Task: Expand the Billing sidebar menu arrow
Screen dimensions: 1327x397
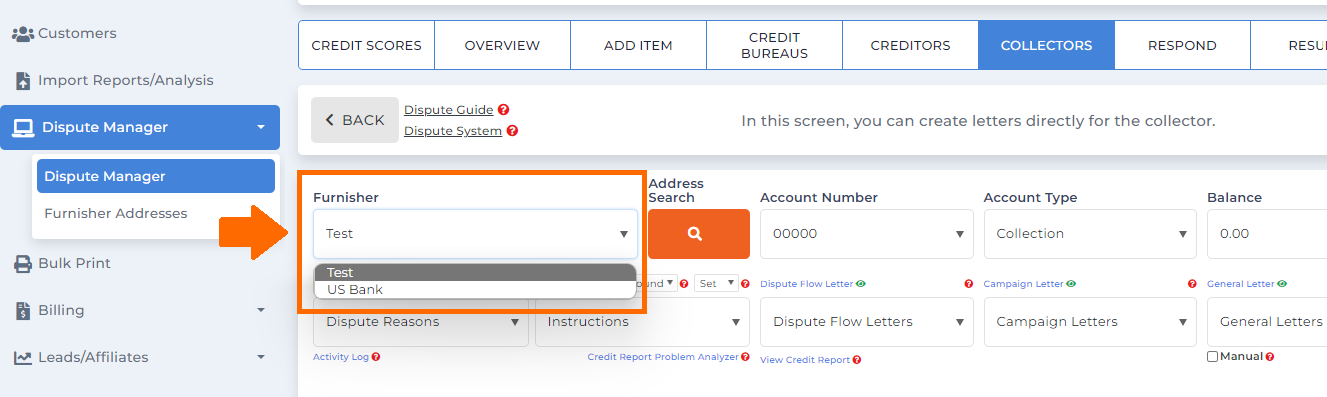Action: 260,311
